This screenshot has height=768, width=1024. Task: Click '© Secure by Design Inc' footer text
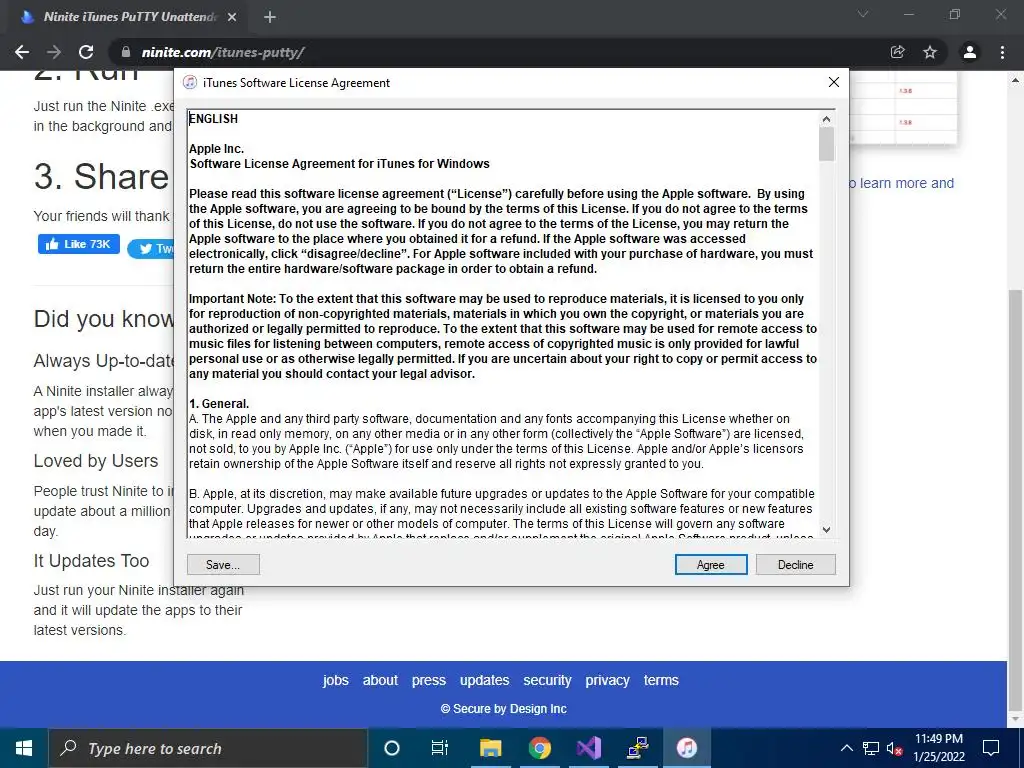pos(504,709)
